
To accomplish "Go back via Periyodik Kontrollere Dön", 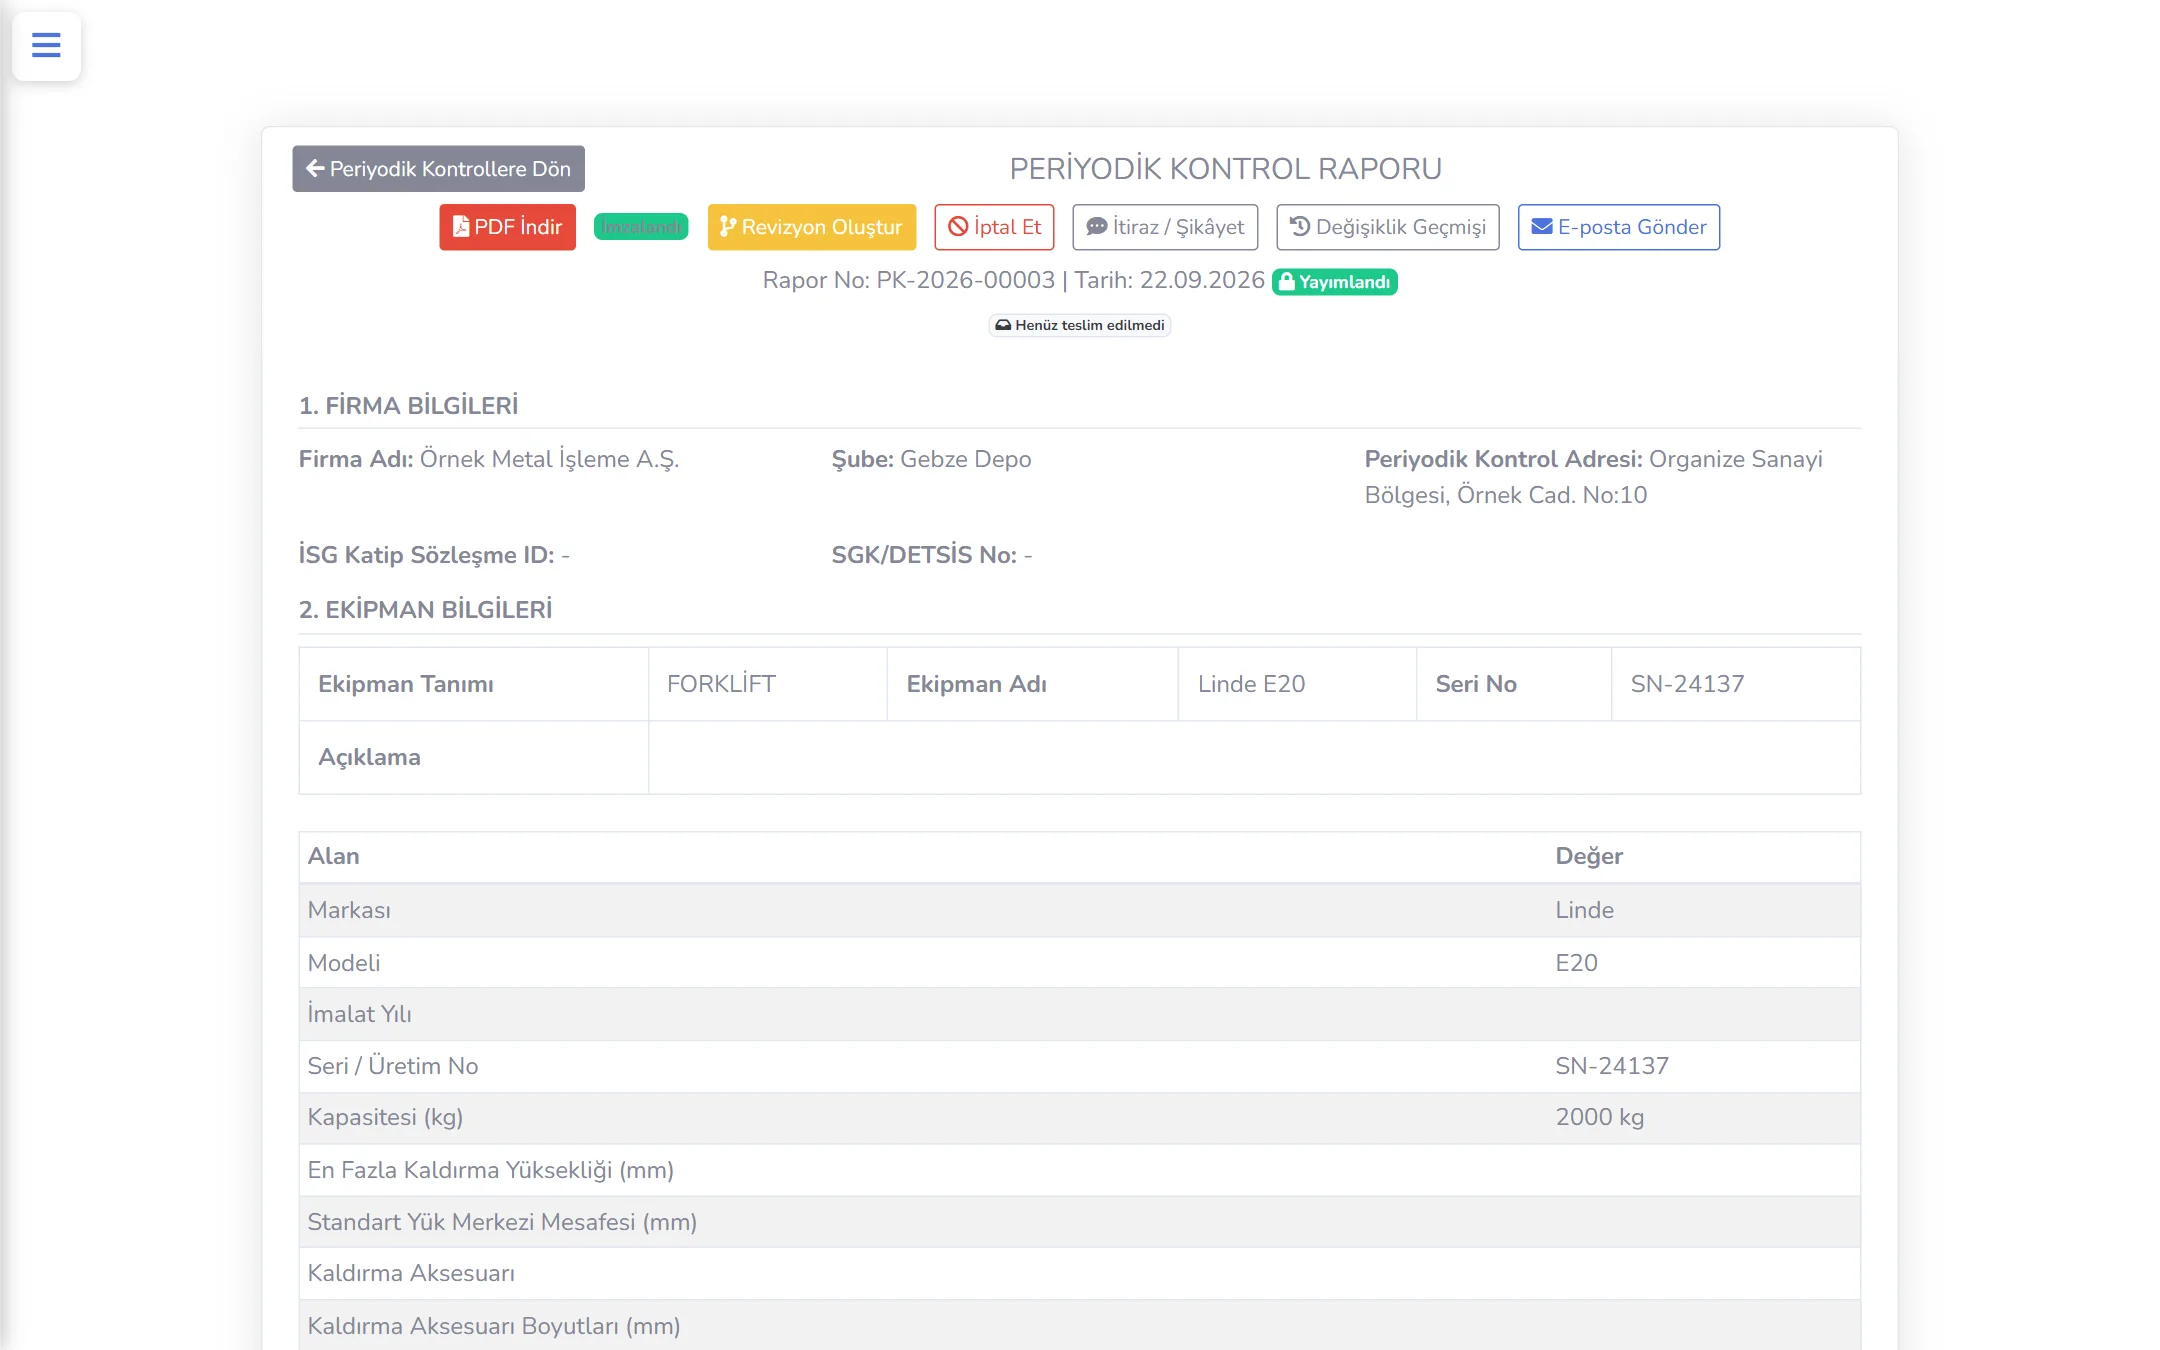I will (x=438, y=168).
